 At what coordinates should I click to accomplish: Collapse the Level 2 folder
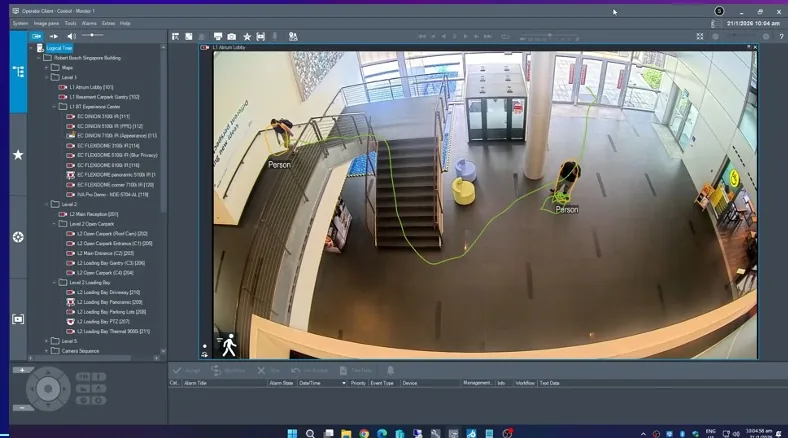(x=47, y=204)
